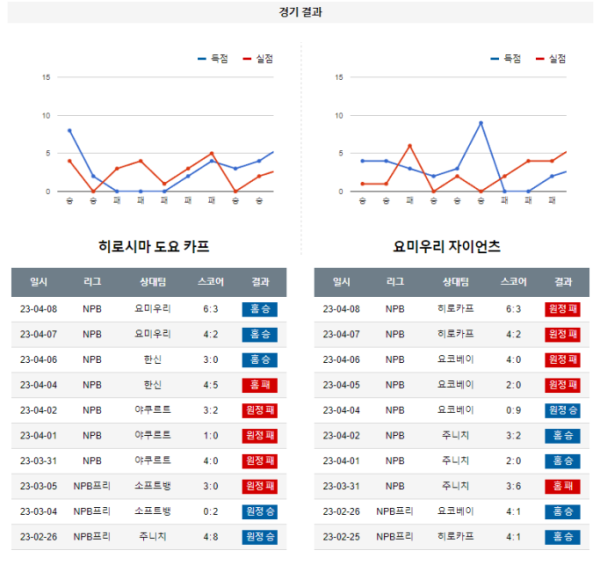Toggle the 실점 legend in the Hiroshima chart
Image resolution: width=600 pixels, height=565 pixels.
(x=258, y=59)
